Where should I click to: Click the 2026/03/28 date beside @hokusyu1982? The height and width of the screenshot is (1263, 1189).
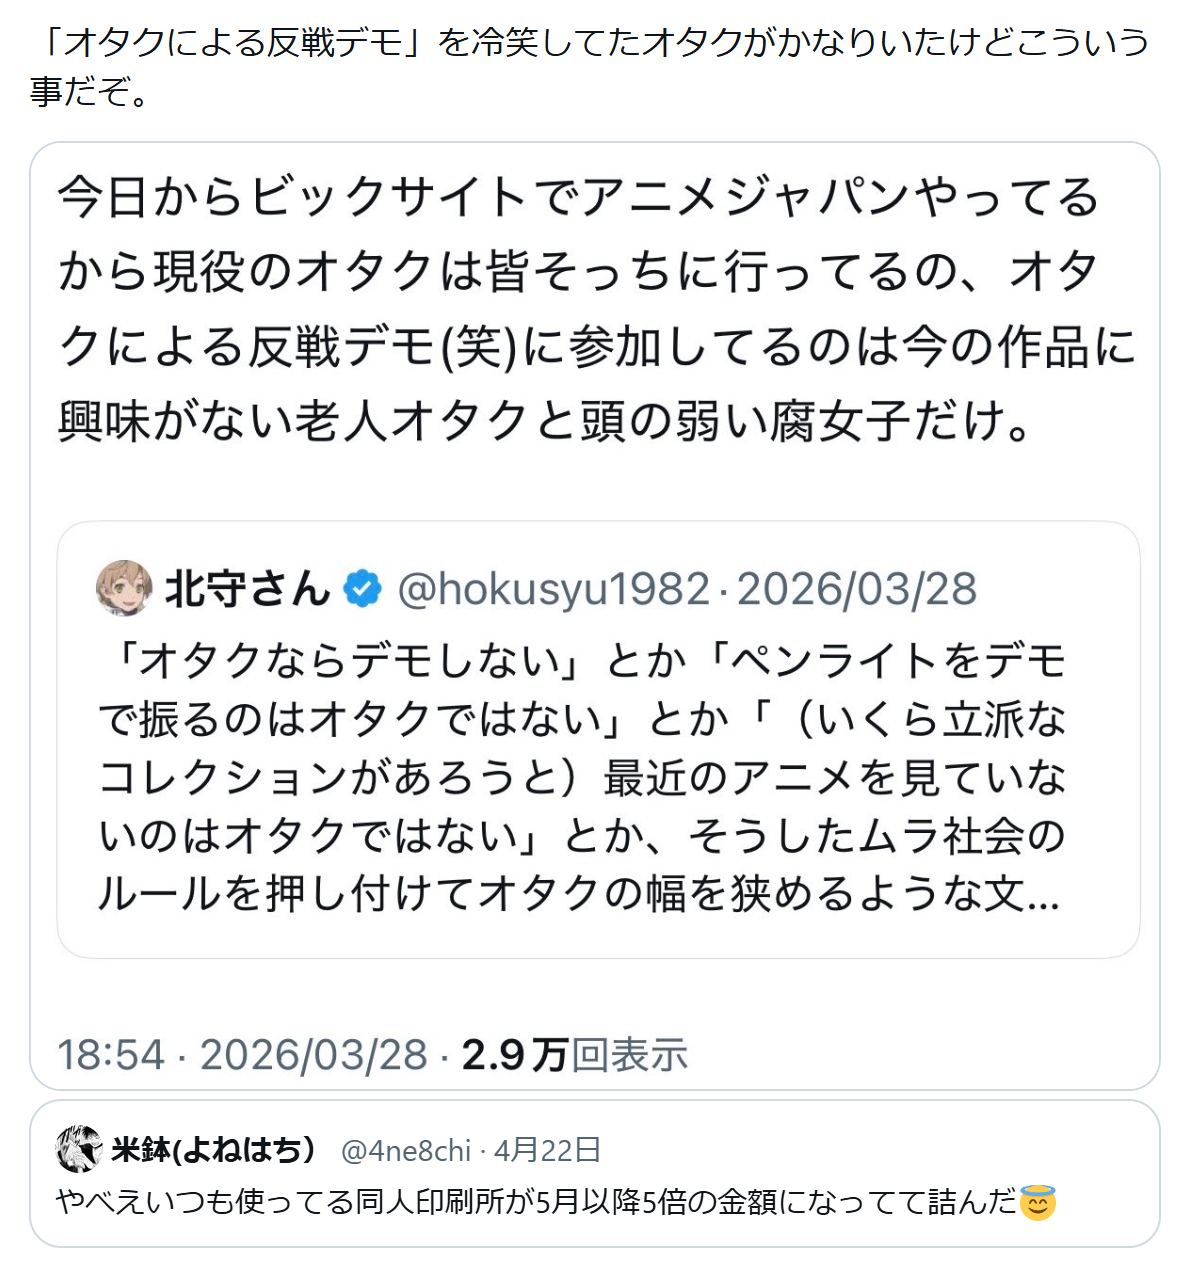(856, 589)
